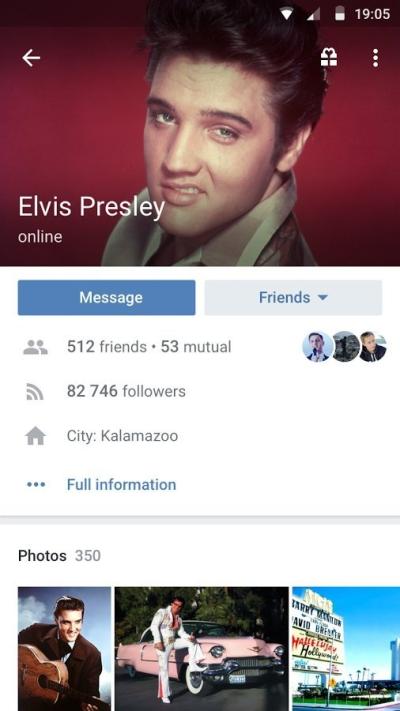The width and height of the screenshot is (400, 711).
Task: Open the Photos 350 section header
Action: 59,555
